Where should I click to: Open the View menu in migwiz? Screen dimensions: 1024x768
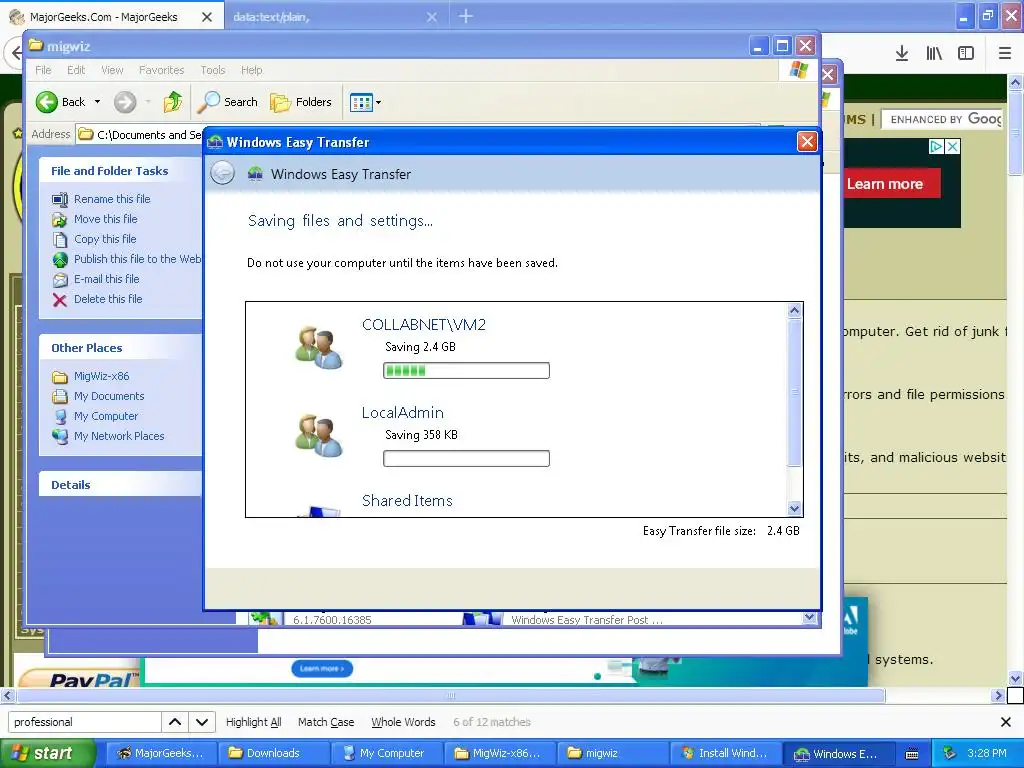[112, 70]
